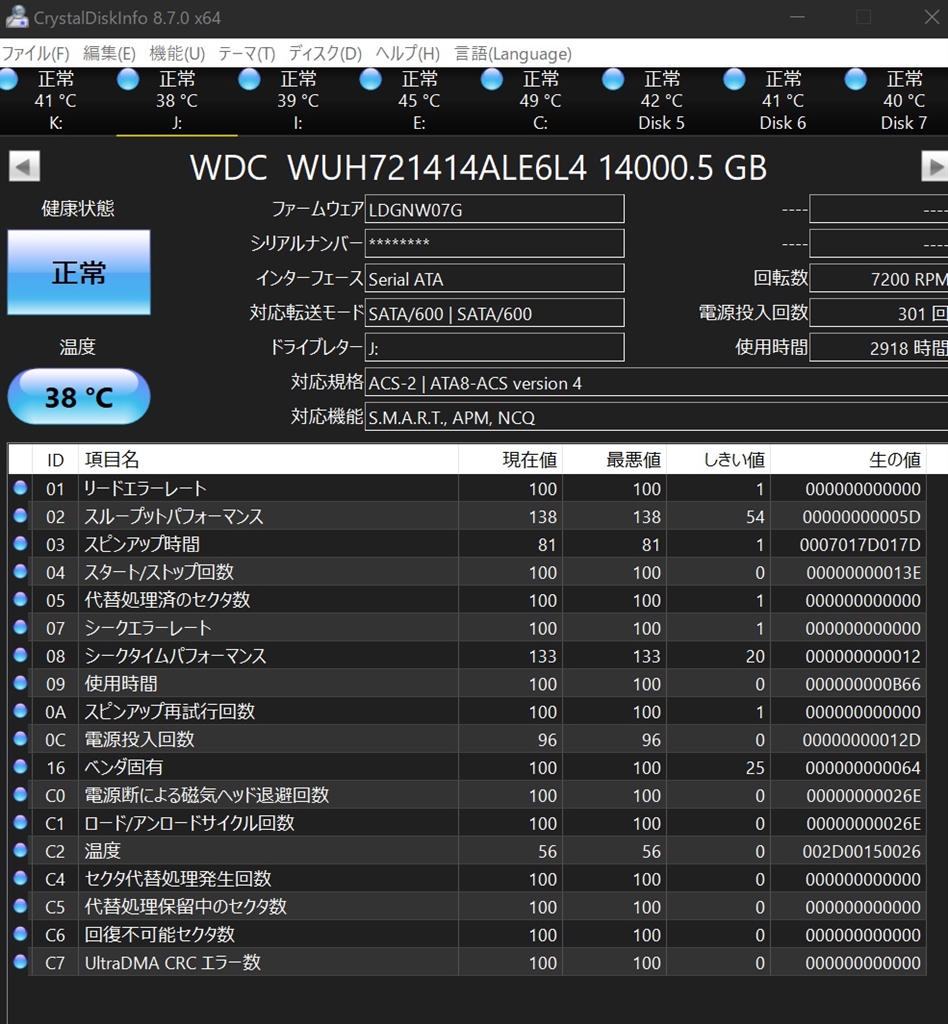
Task: Click the S.M.A.R.T., APM, NCQ features field
Action: click(x=656, y=417)
